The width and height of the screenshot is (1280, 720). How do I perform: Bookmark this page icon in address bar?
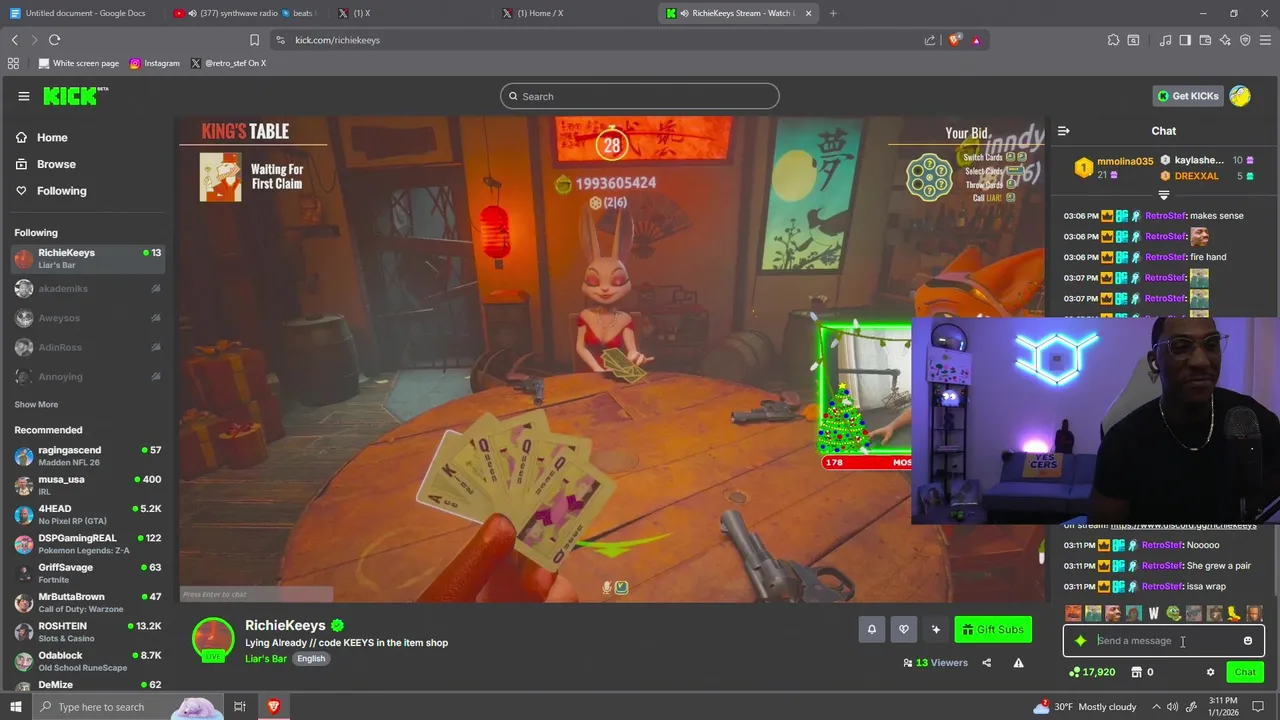tap(254, 40)
